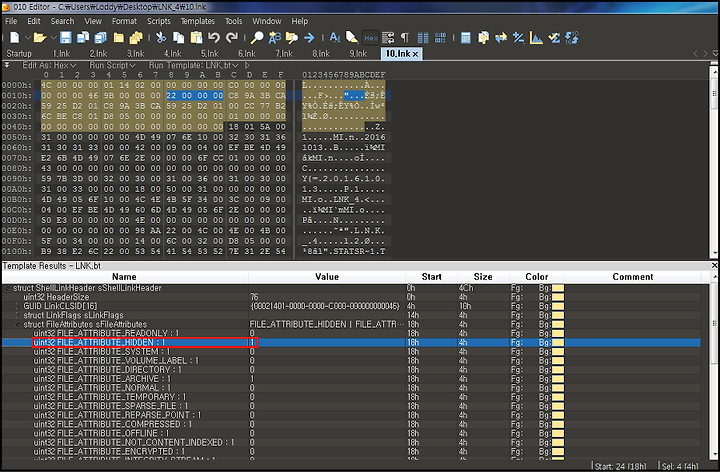Toggle the collapse chevron left of Edit As
Screen dimensions: 720x472
[7, 65]
